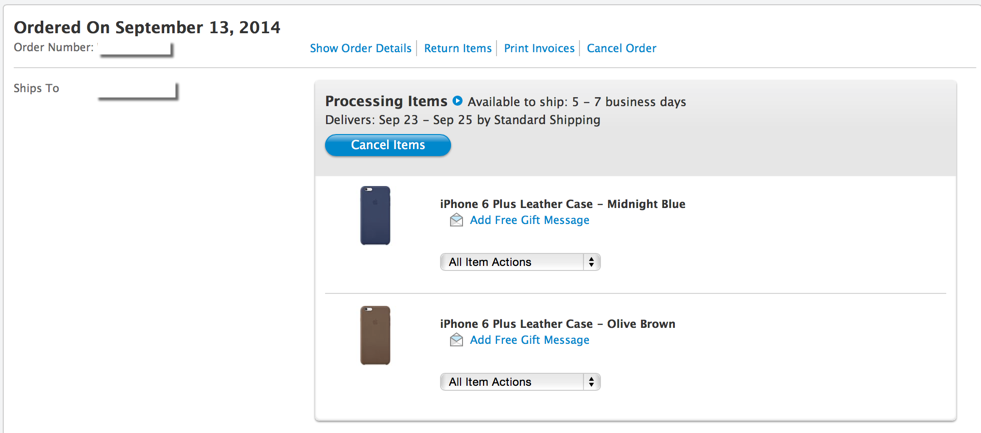Click the Cancel Order link
This screenshot has width=981, height=433.
(x=621, y=48)
